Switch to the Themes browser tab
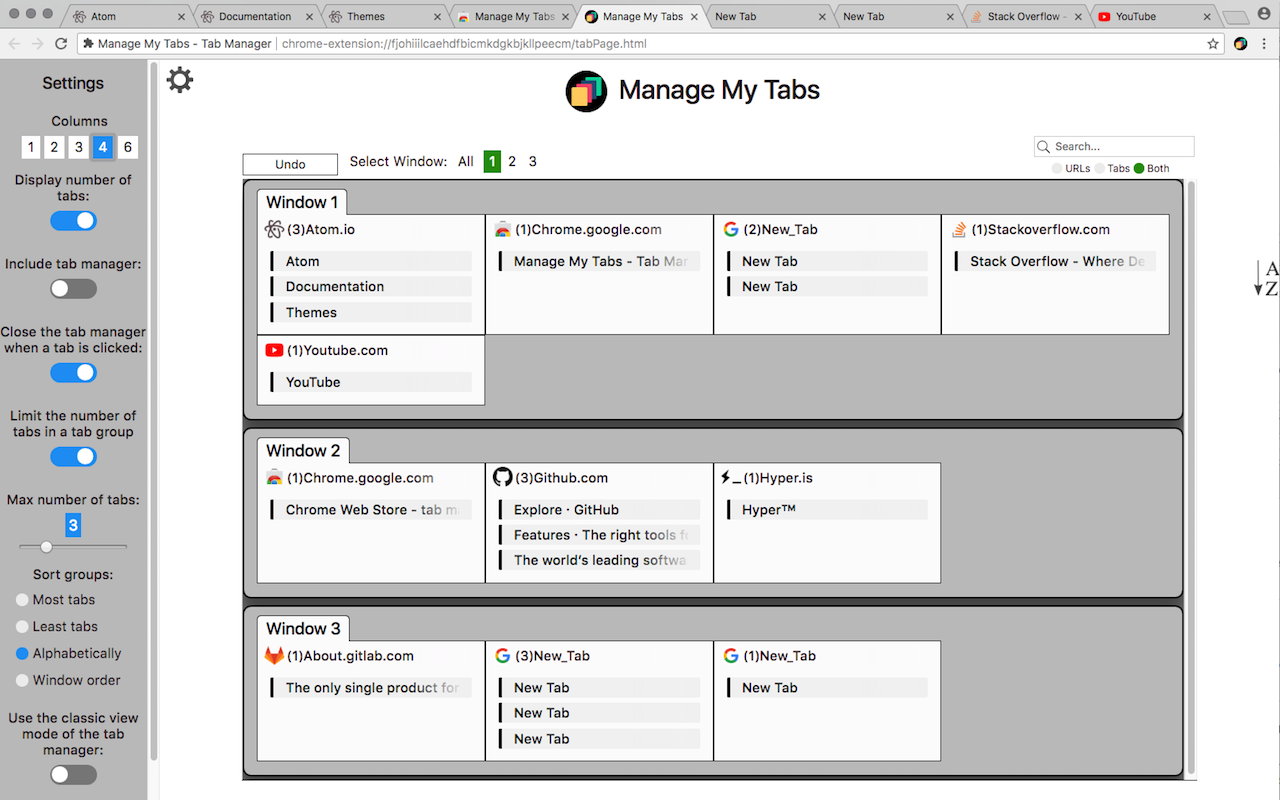 pyautogui.click(x=383, y=17)
